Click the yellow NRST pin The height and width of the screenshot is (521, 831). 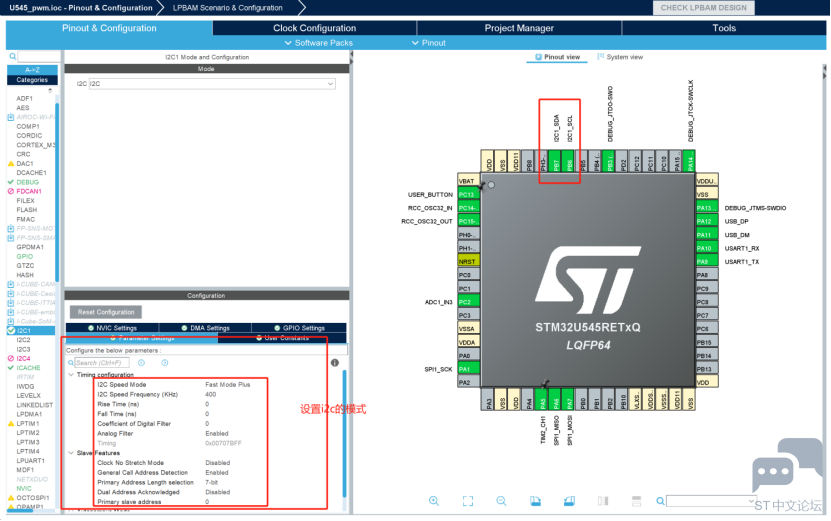pos(468,261)
